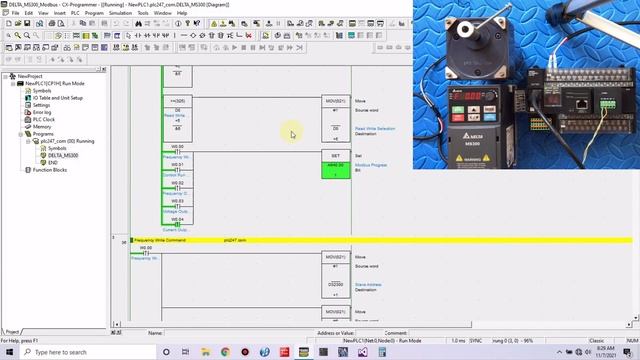This screenshot has width=640, height=360.
Task: Click the teal window-view toolbar icon
Action: (351, 36)
